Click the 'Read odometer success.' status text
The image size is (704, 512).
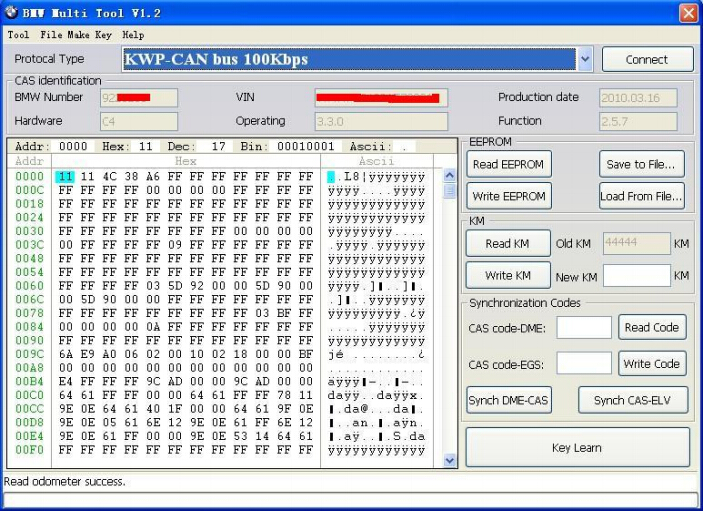tap(64, 481)
